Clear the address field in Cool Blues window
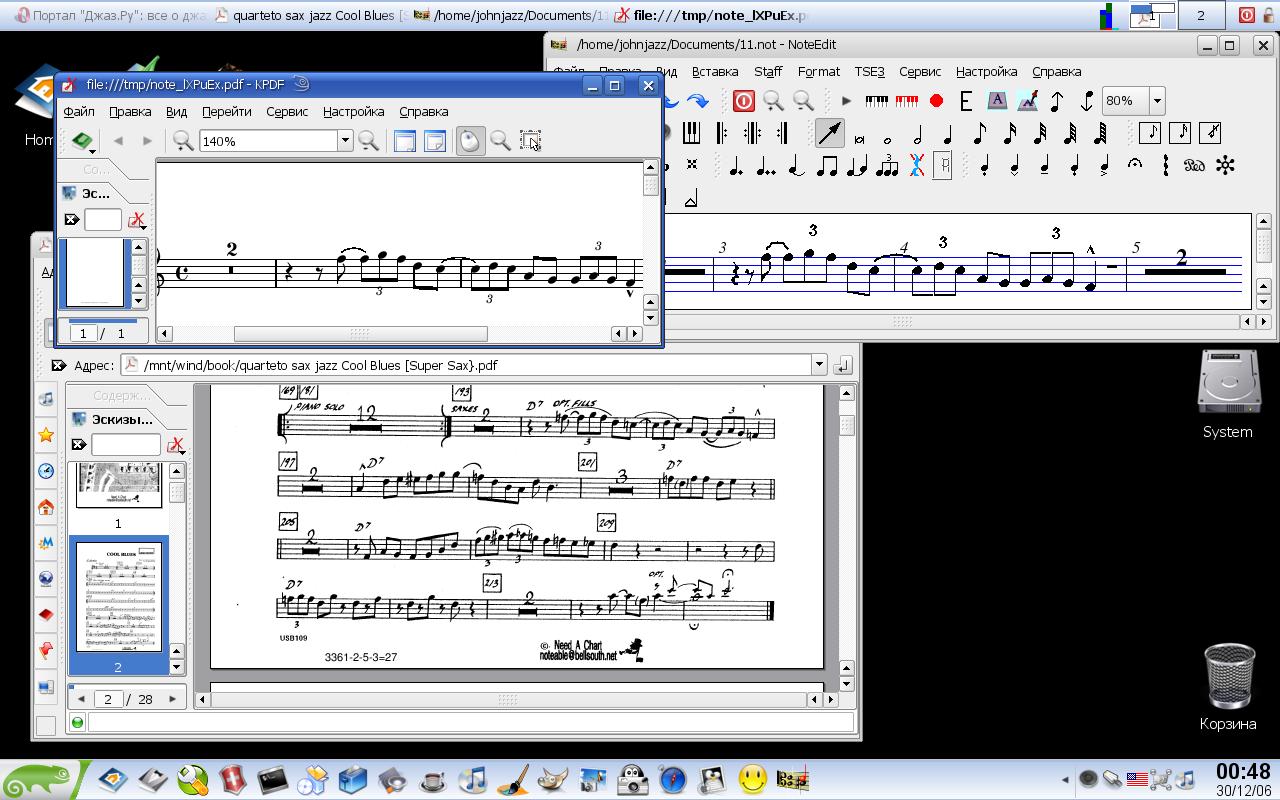This screenshot has height=800, width=1280. click(x=58, y=365)
